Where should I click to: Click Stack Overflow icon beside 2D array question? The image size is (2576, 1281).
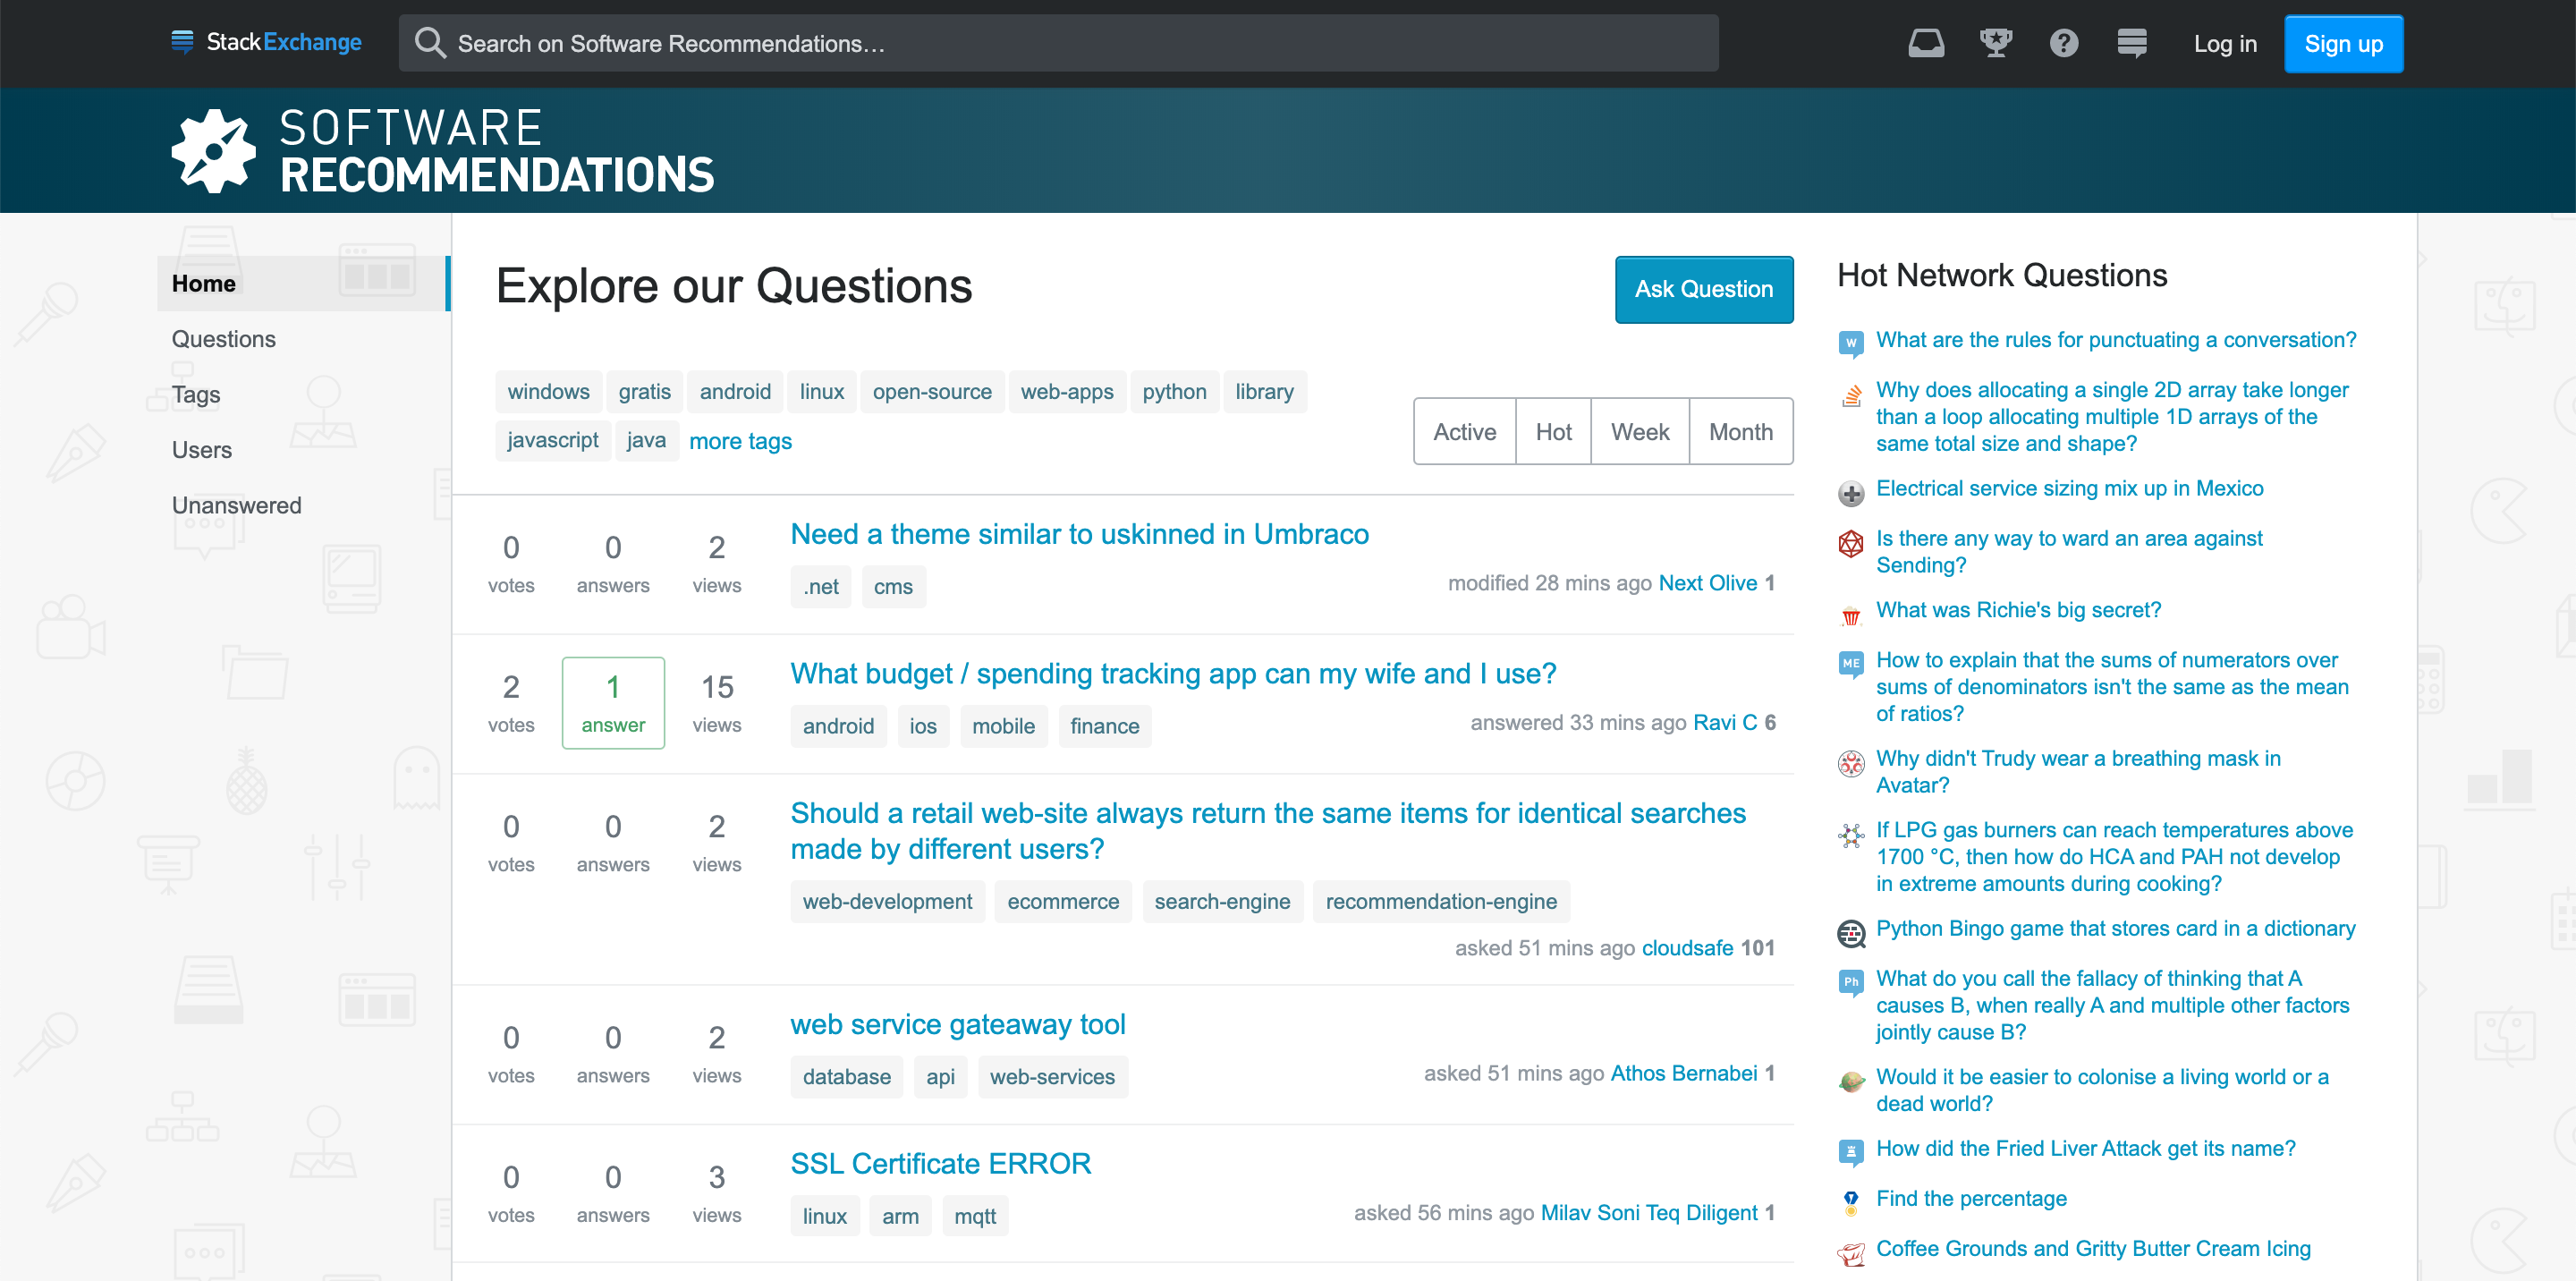pos(1851,396)
